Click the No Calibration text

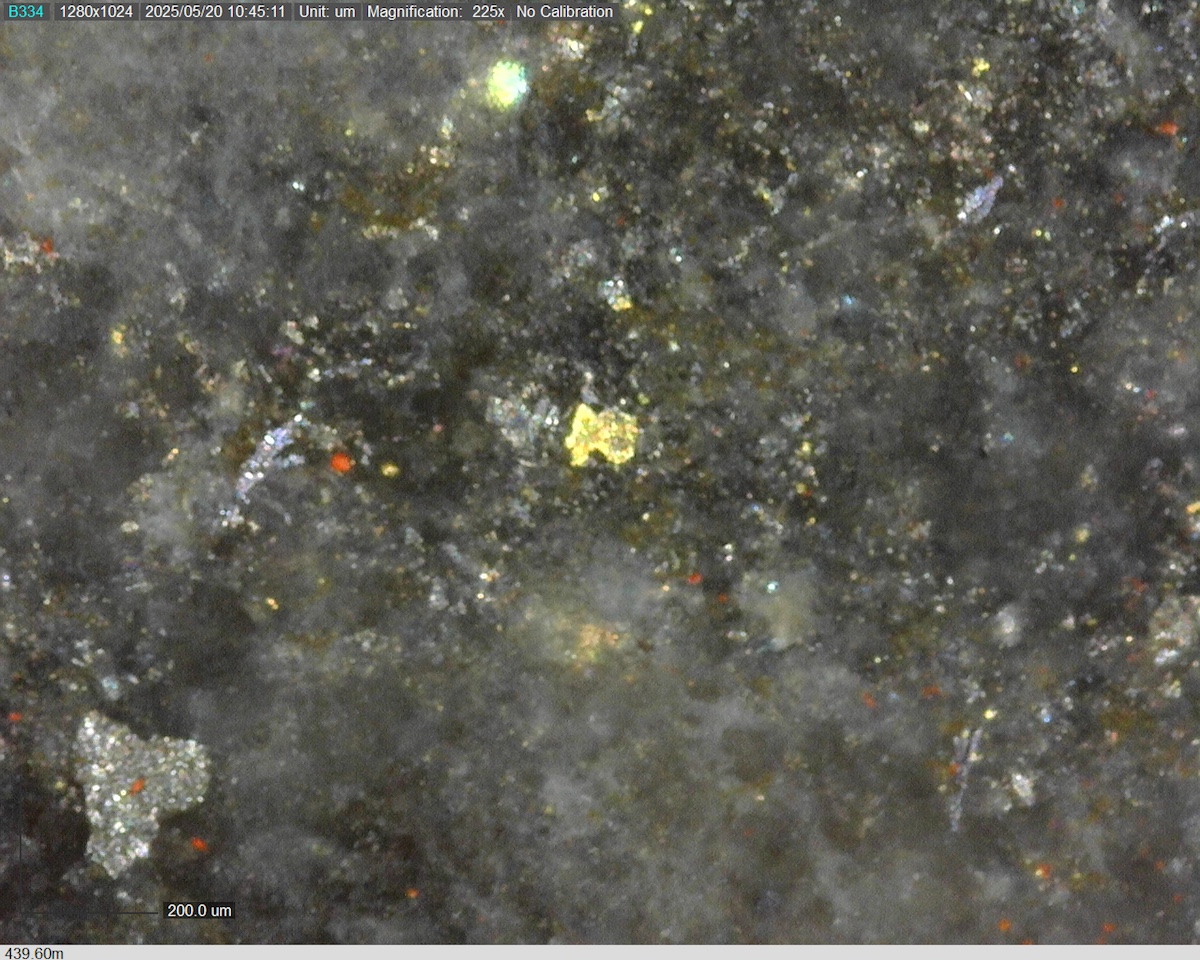(564, 12)
